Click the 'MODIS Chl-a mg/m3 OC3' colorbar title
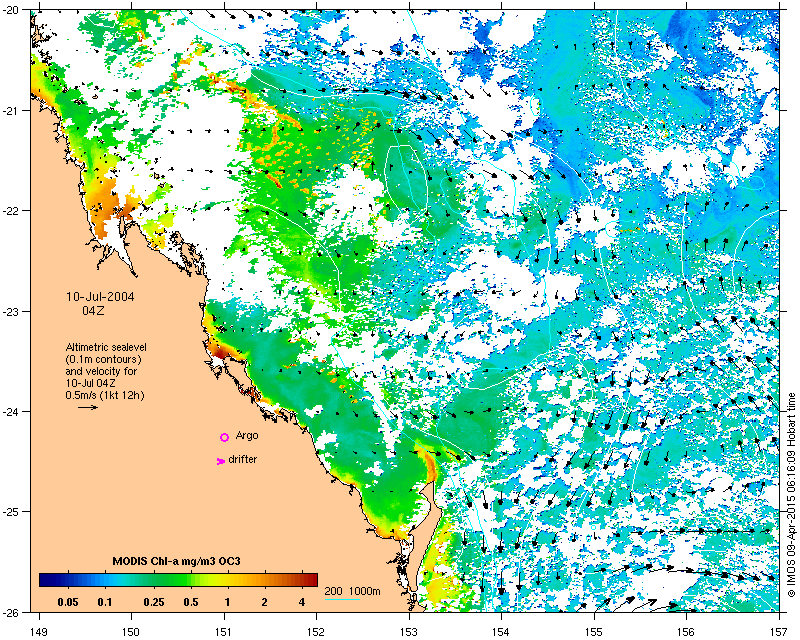Image resolution: width=800 pixels, height=640 pixels. coord(177,561)
